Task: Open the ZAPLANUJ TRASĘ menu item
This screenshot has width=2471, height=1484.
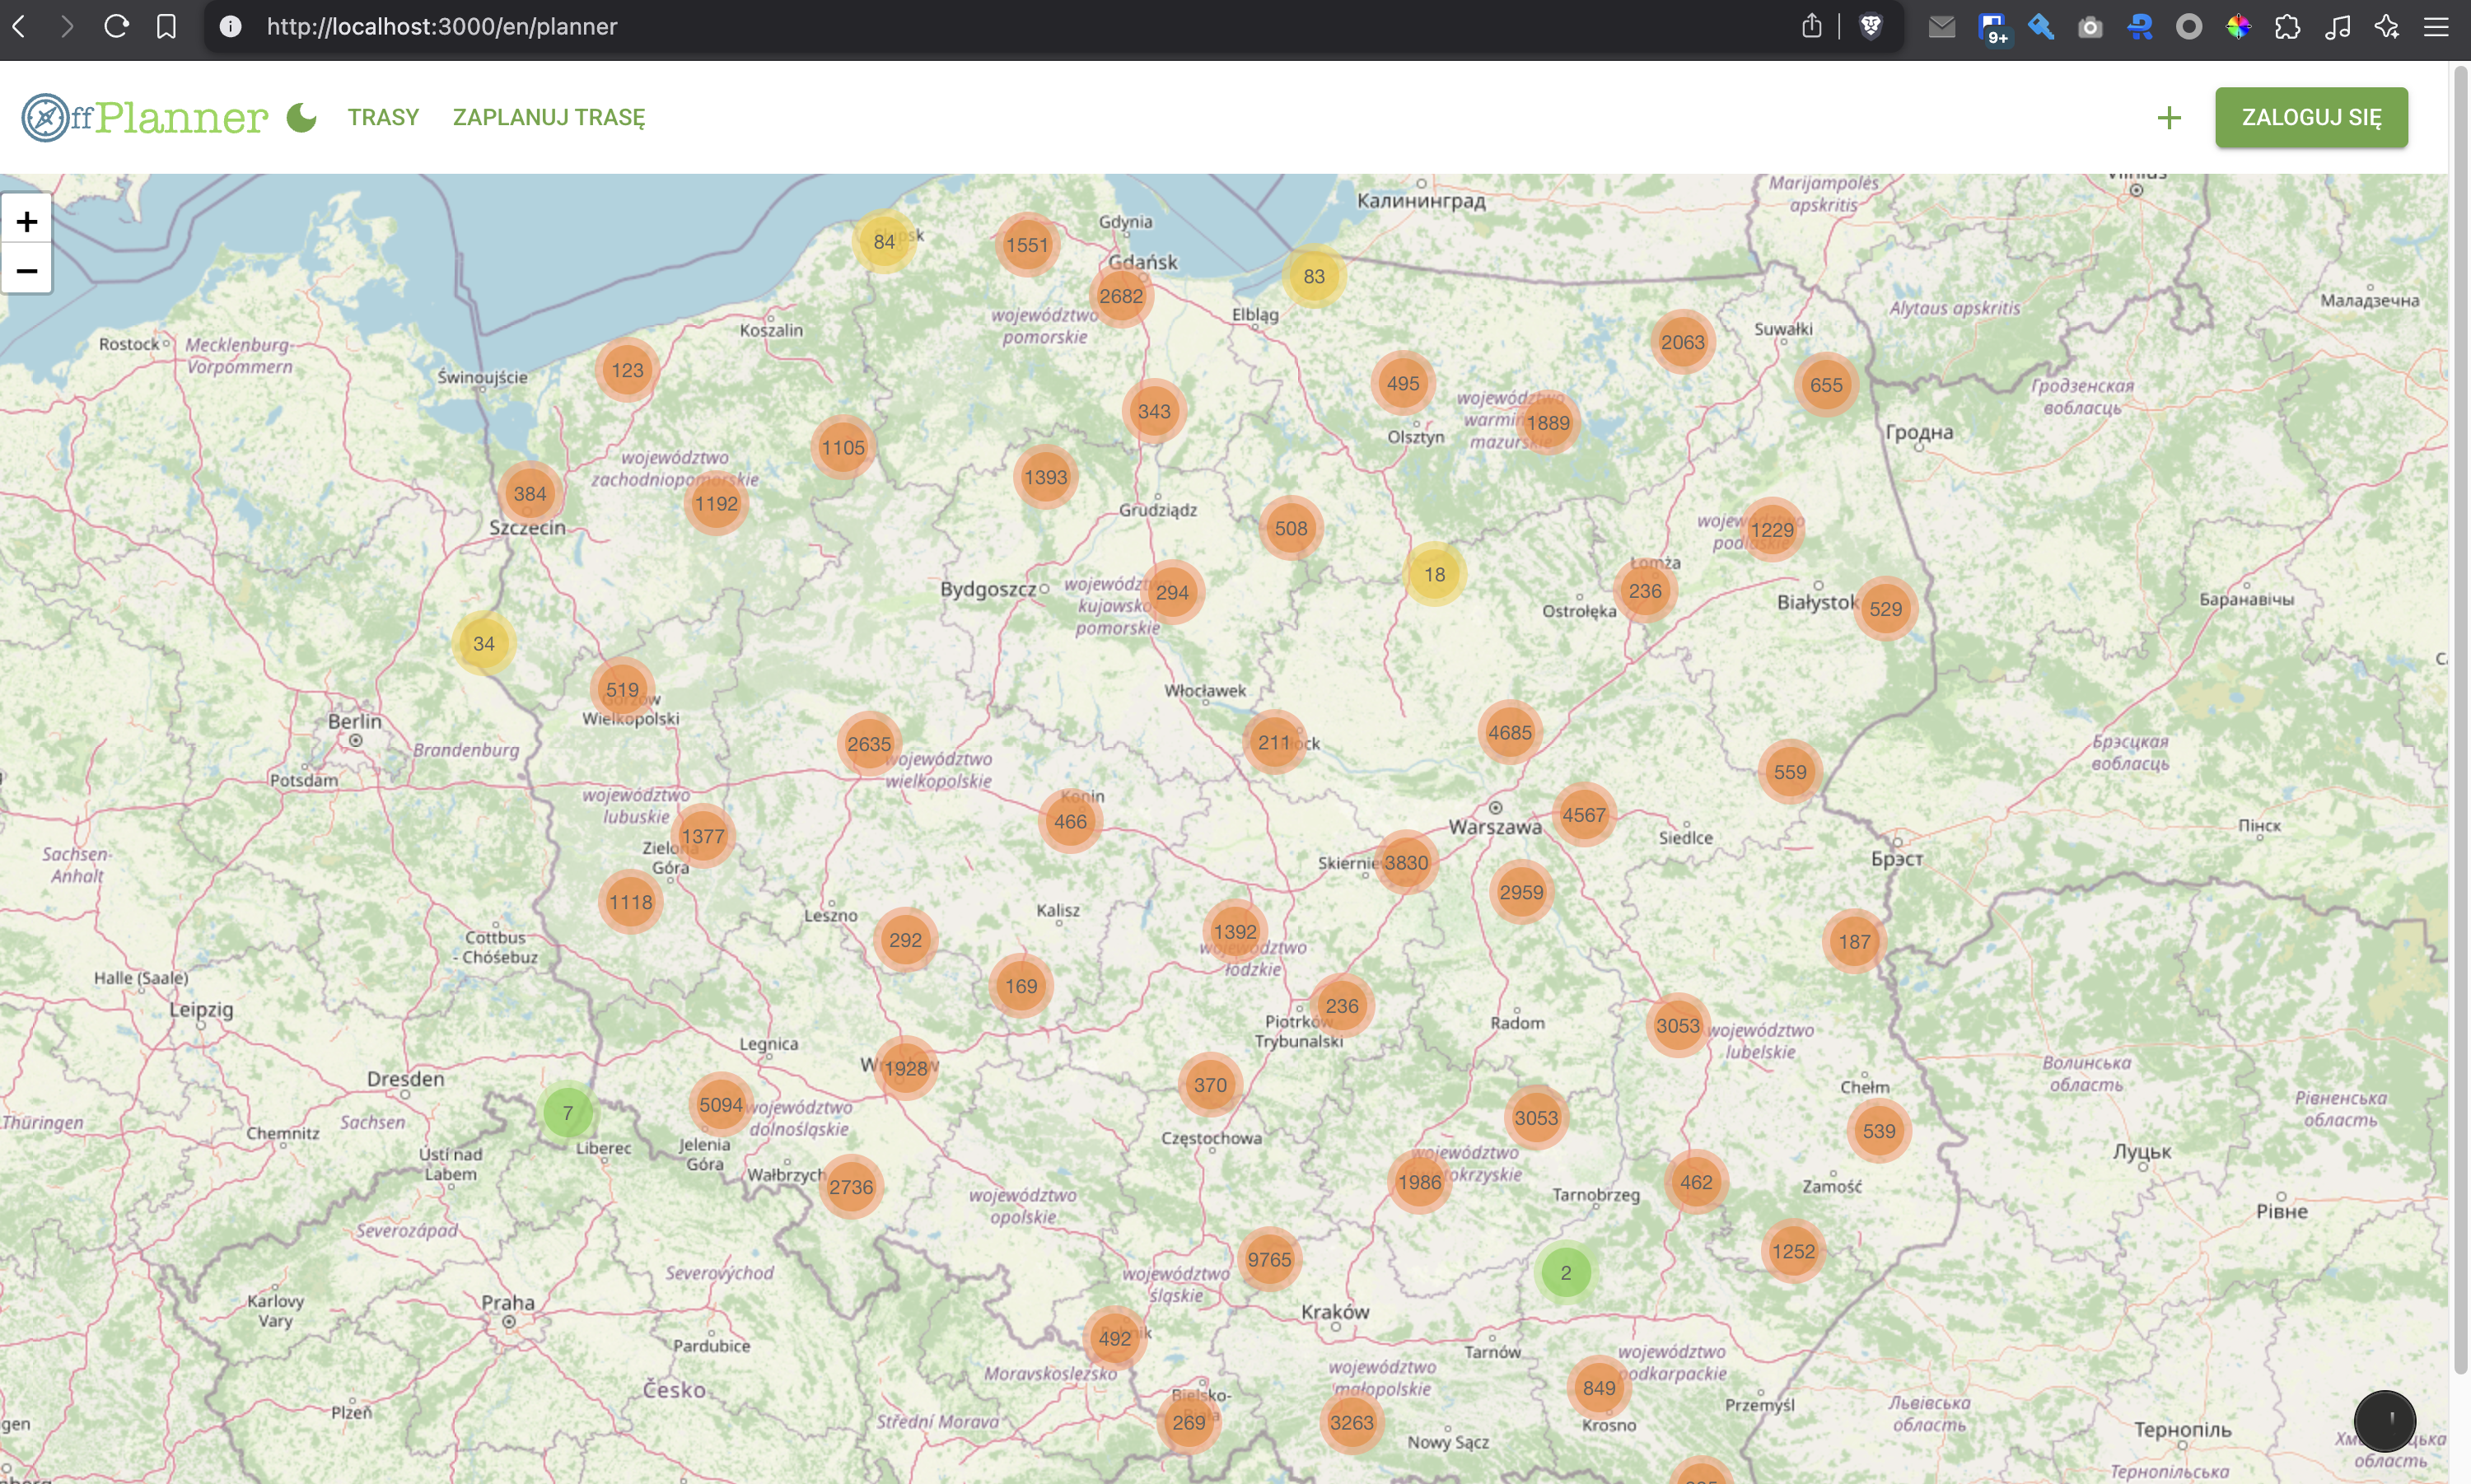Action: coord(548,117)
